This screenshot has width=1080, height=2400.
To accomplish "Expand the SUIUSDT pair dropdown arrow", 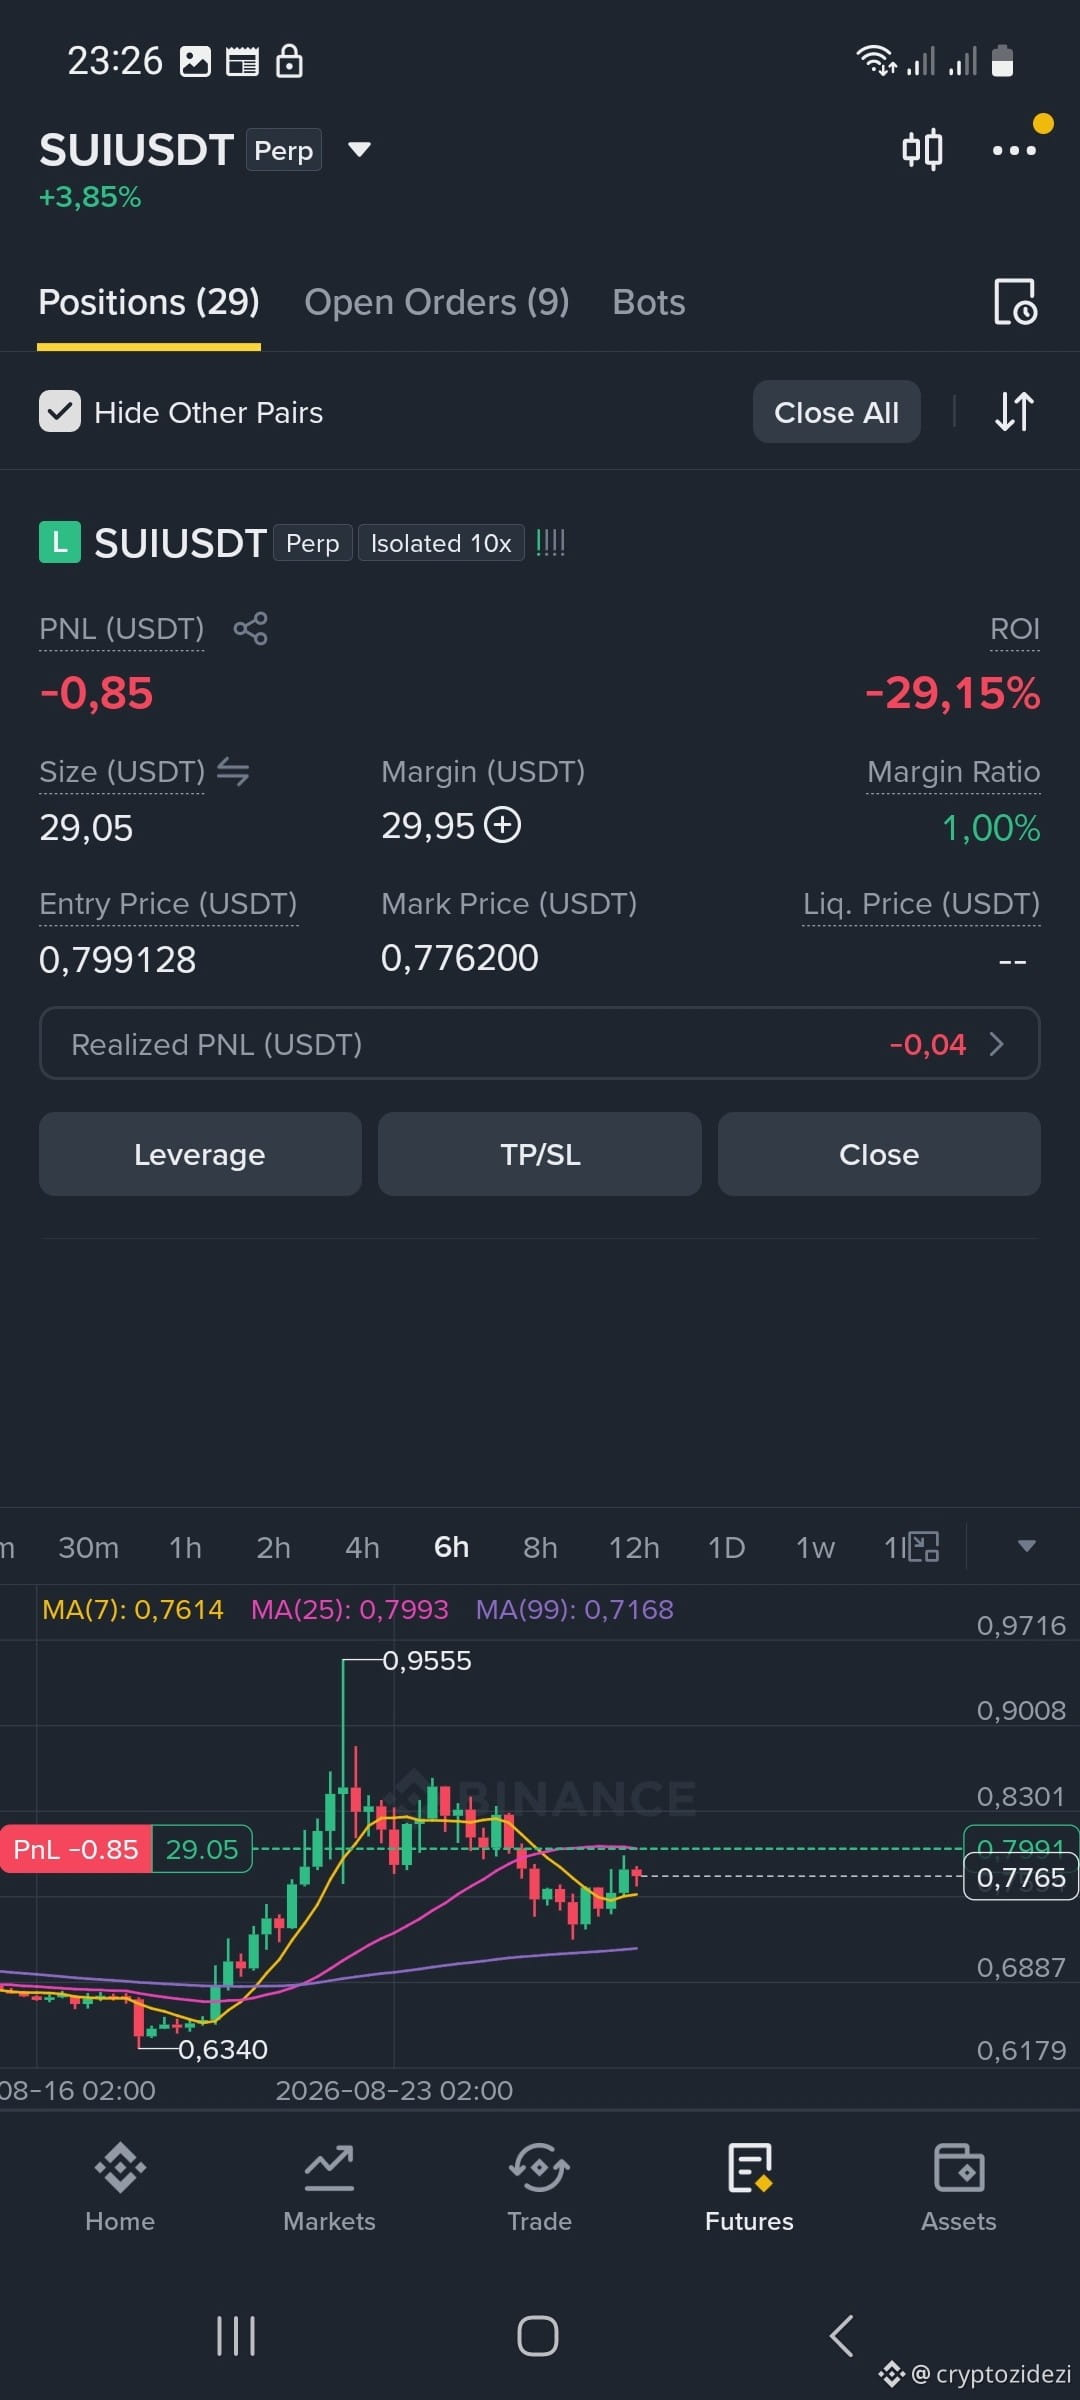I will coord(359,150).
